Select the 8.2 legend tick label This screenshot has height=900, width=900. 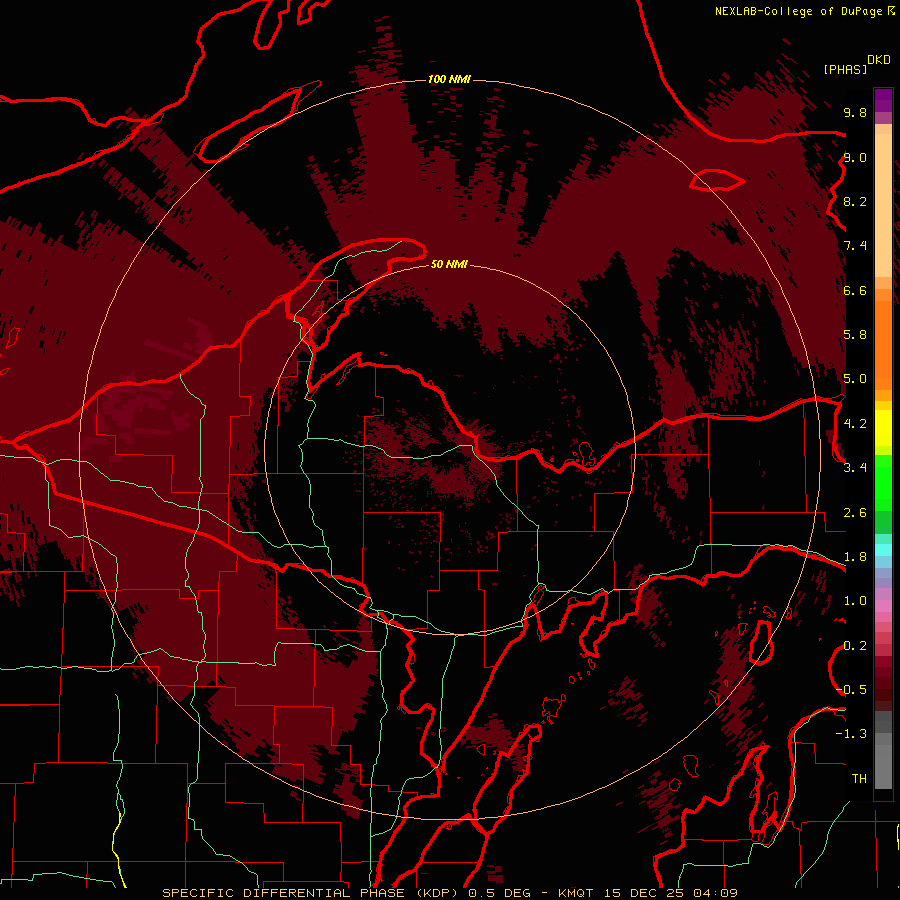[855, 201]
